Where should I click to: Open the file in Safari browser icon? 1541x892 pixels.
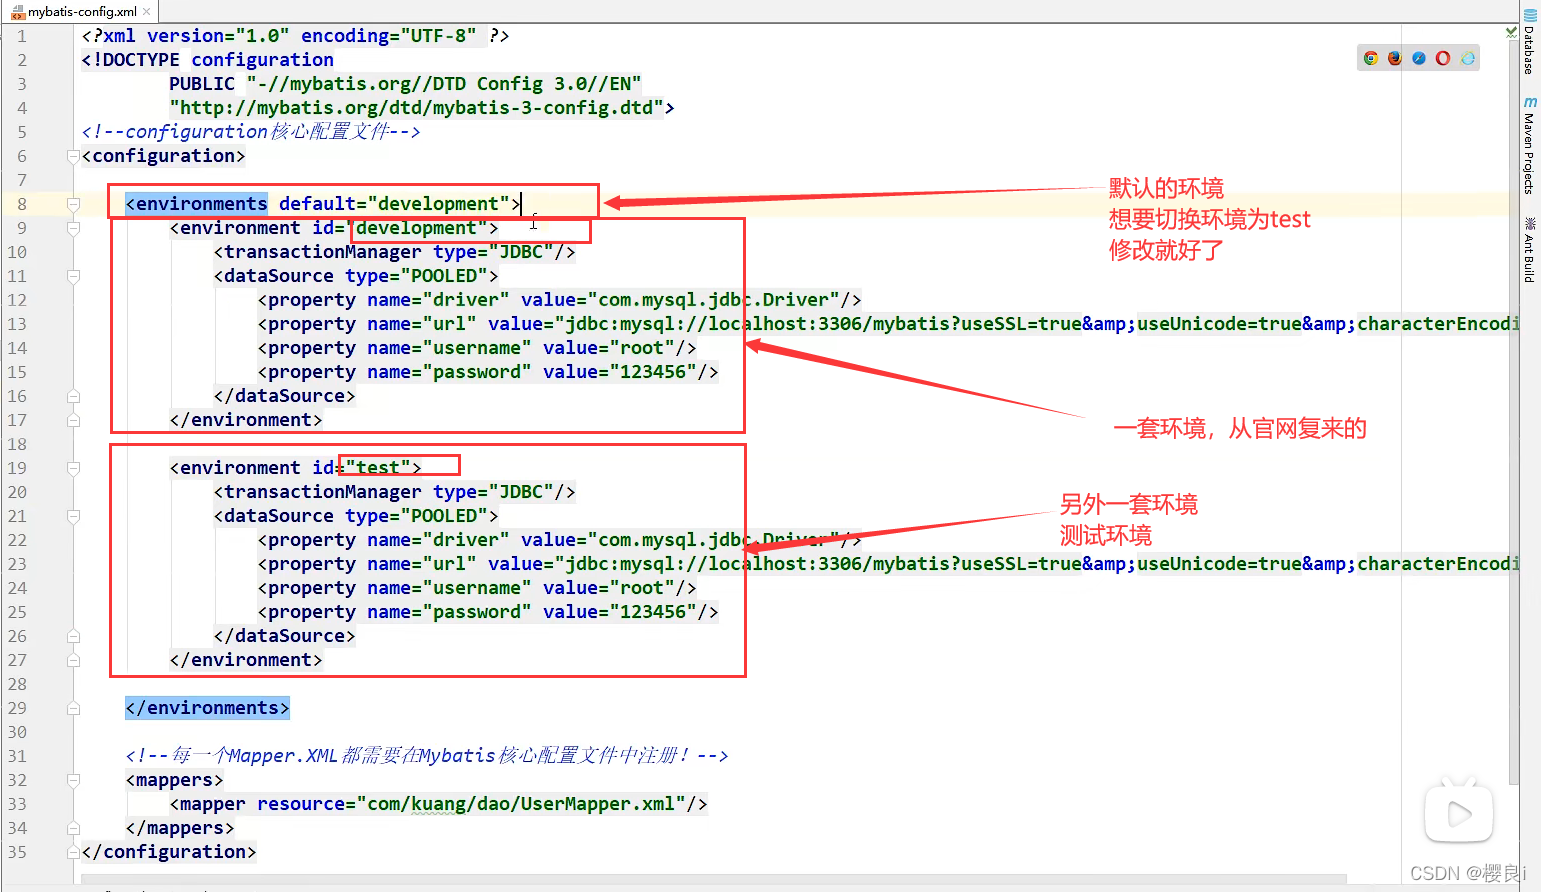1419,59
